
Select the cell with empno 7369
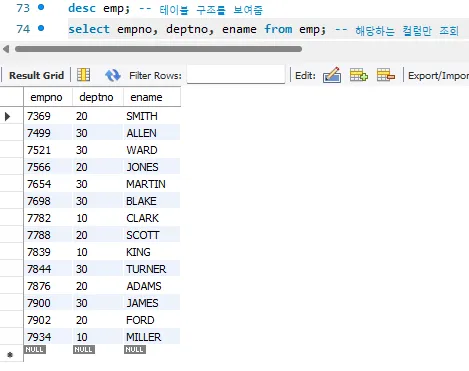48,116
